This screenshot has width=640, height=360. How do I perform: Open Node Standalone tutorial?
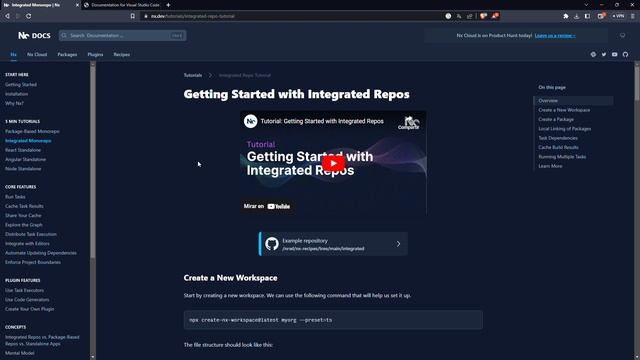click(23, 169)
